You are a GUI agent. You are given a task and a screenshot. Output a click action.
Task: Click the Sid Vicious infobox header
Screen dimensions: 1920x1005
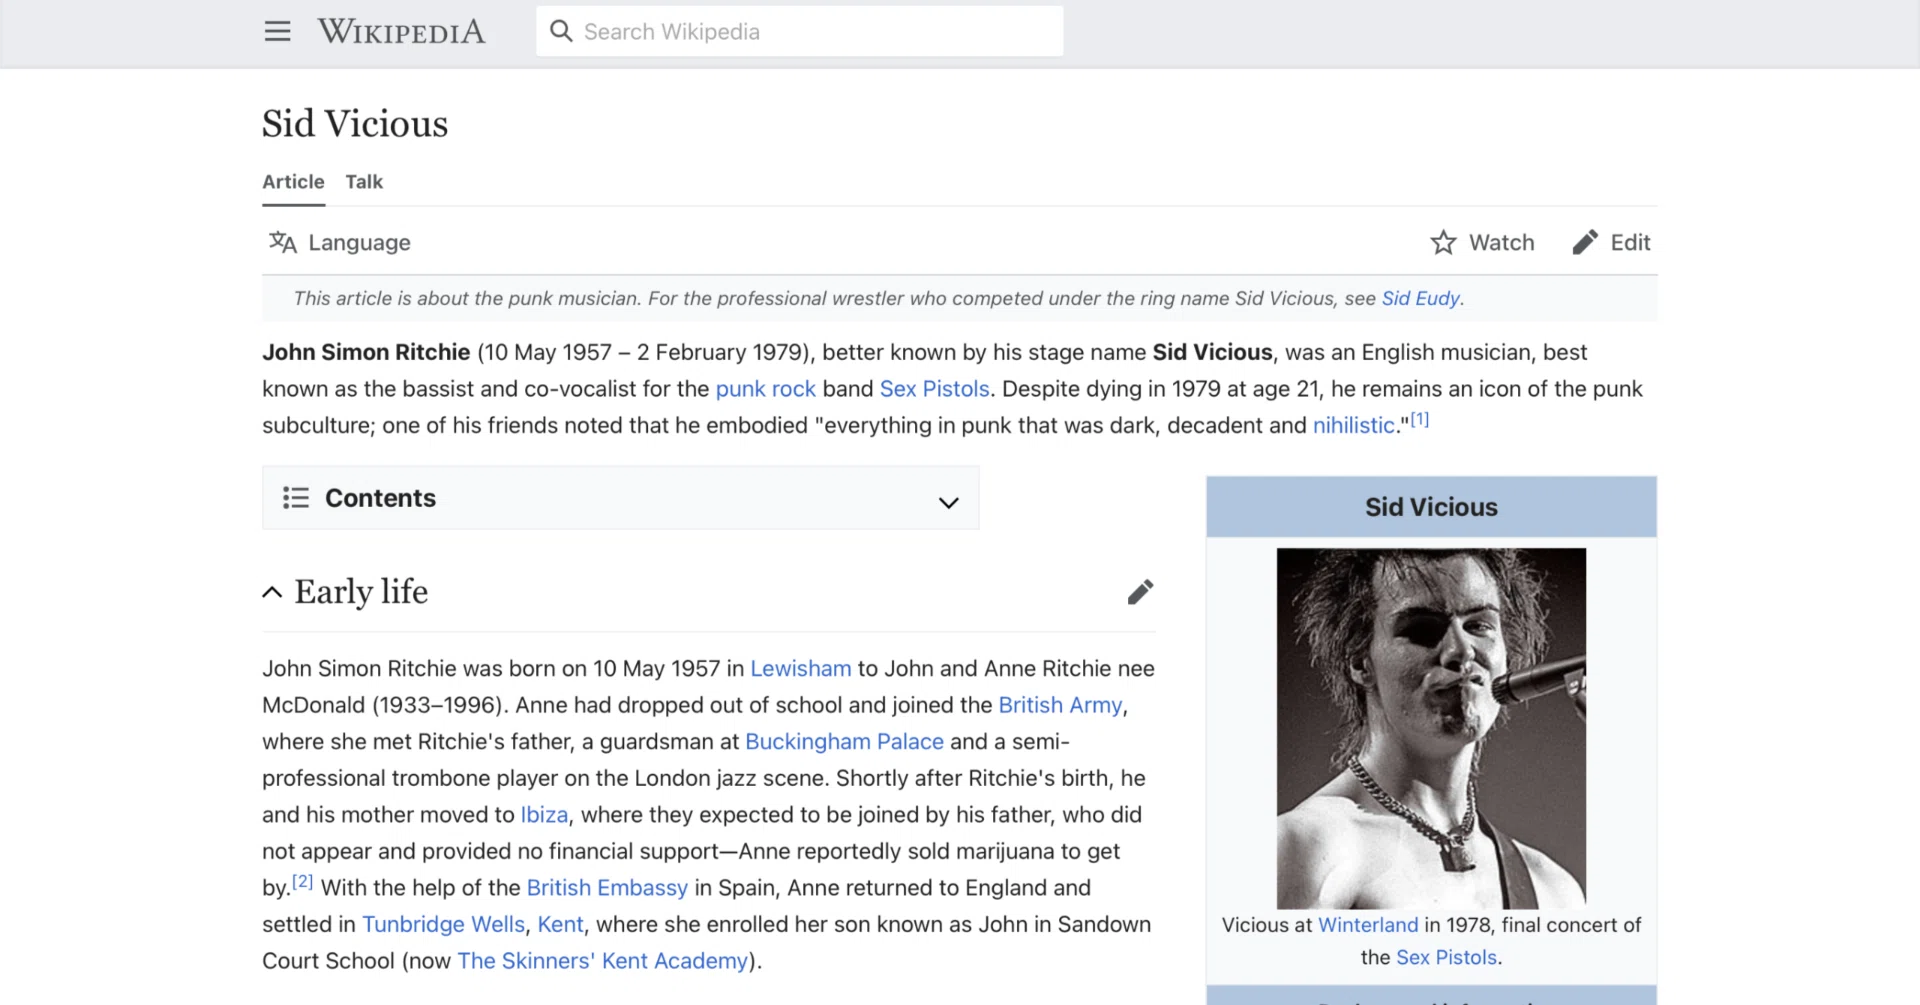1431,507
